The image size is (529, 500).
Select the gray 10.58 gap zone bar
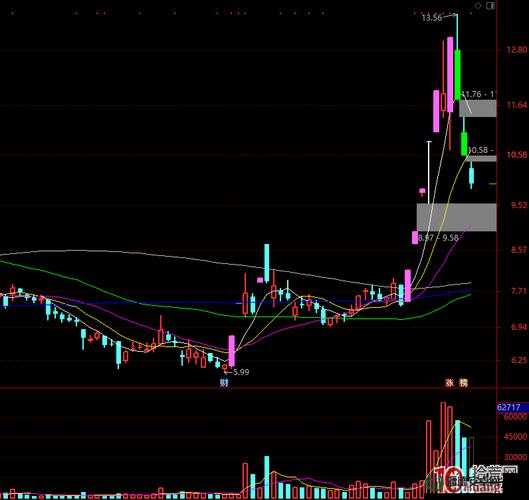click(482, 158)
